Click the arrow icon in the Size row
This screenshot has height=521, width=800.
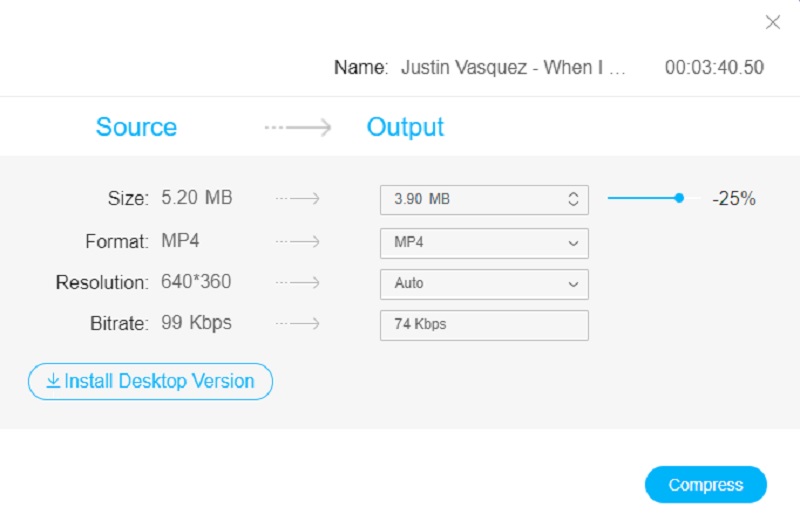pyautogui.click(x=298, y=199)
